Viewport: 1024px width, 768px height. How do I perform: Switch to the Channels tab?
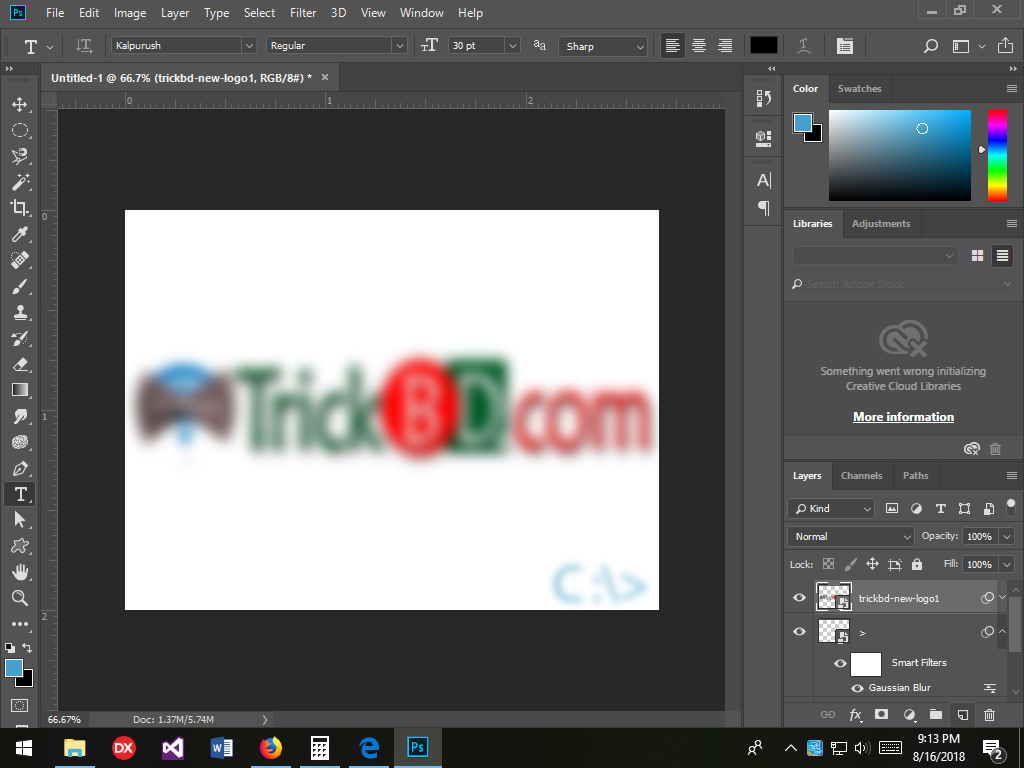(861, 475)
